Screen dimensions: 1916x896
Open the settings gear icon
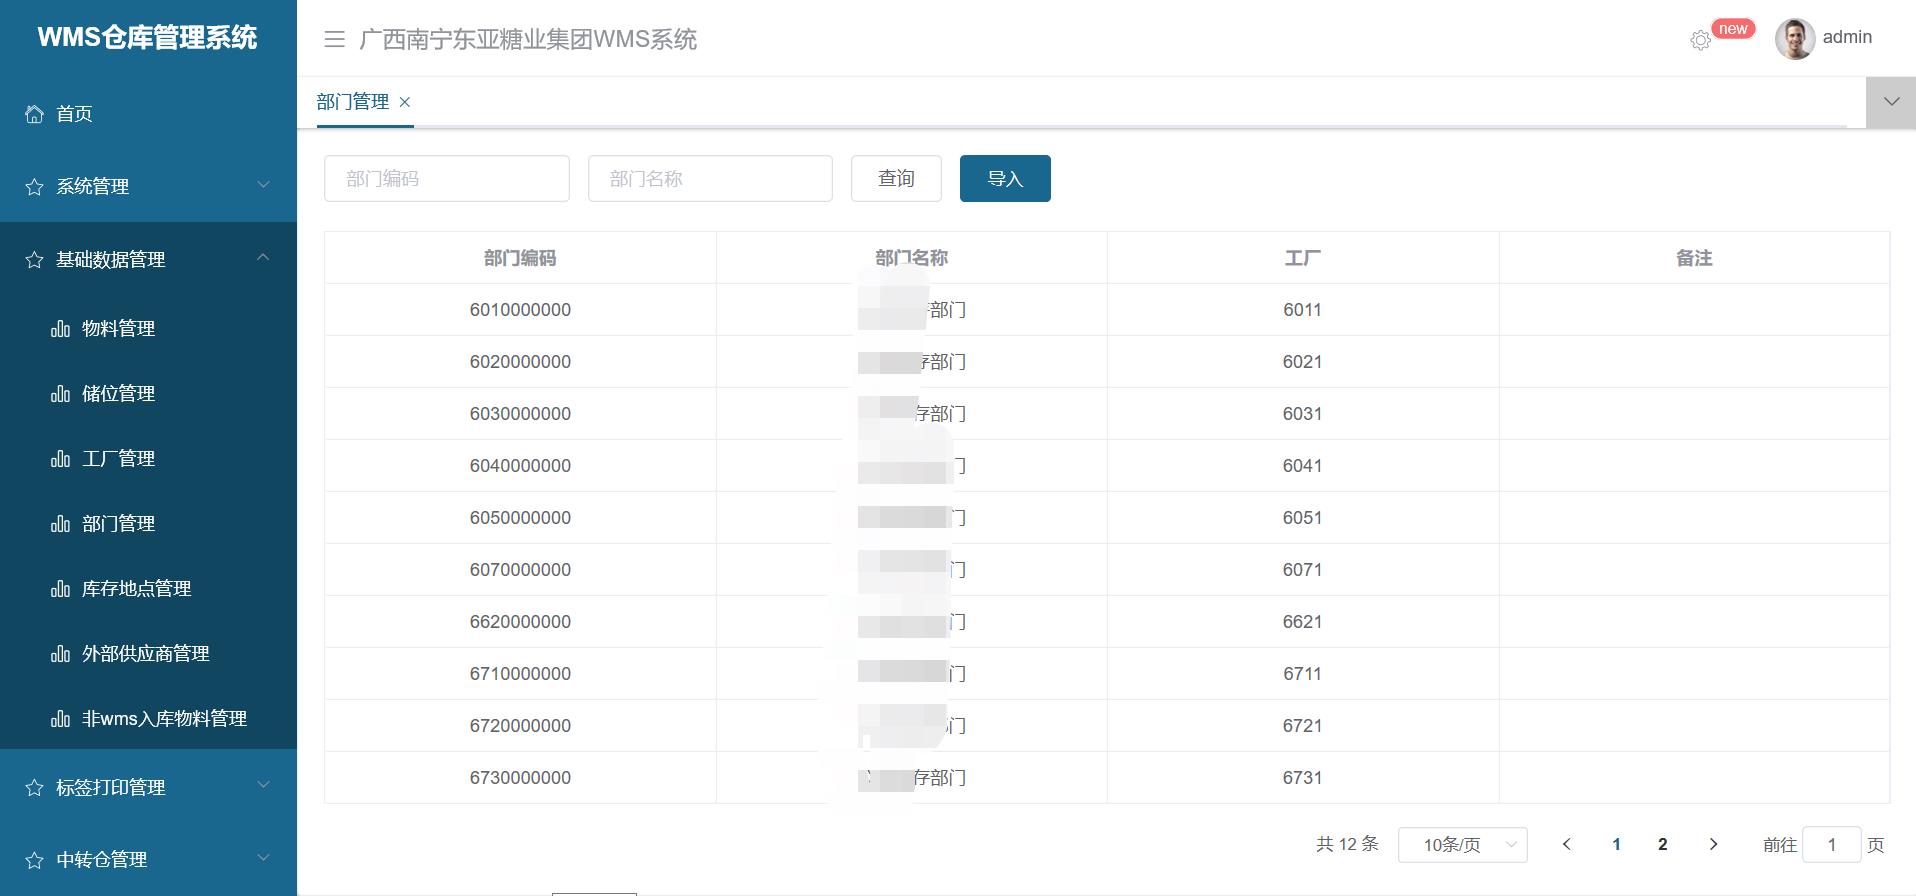(x=1700, y=40)
